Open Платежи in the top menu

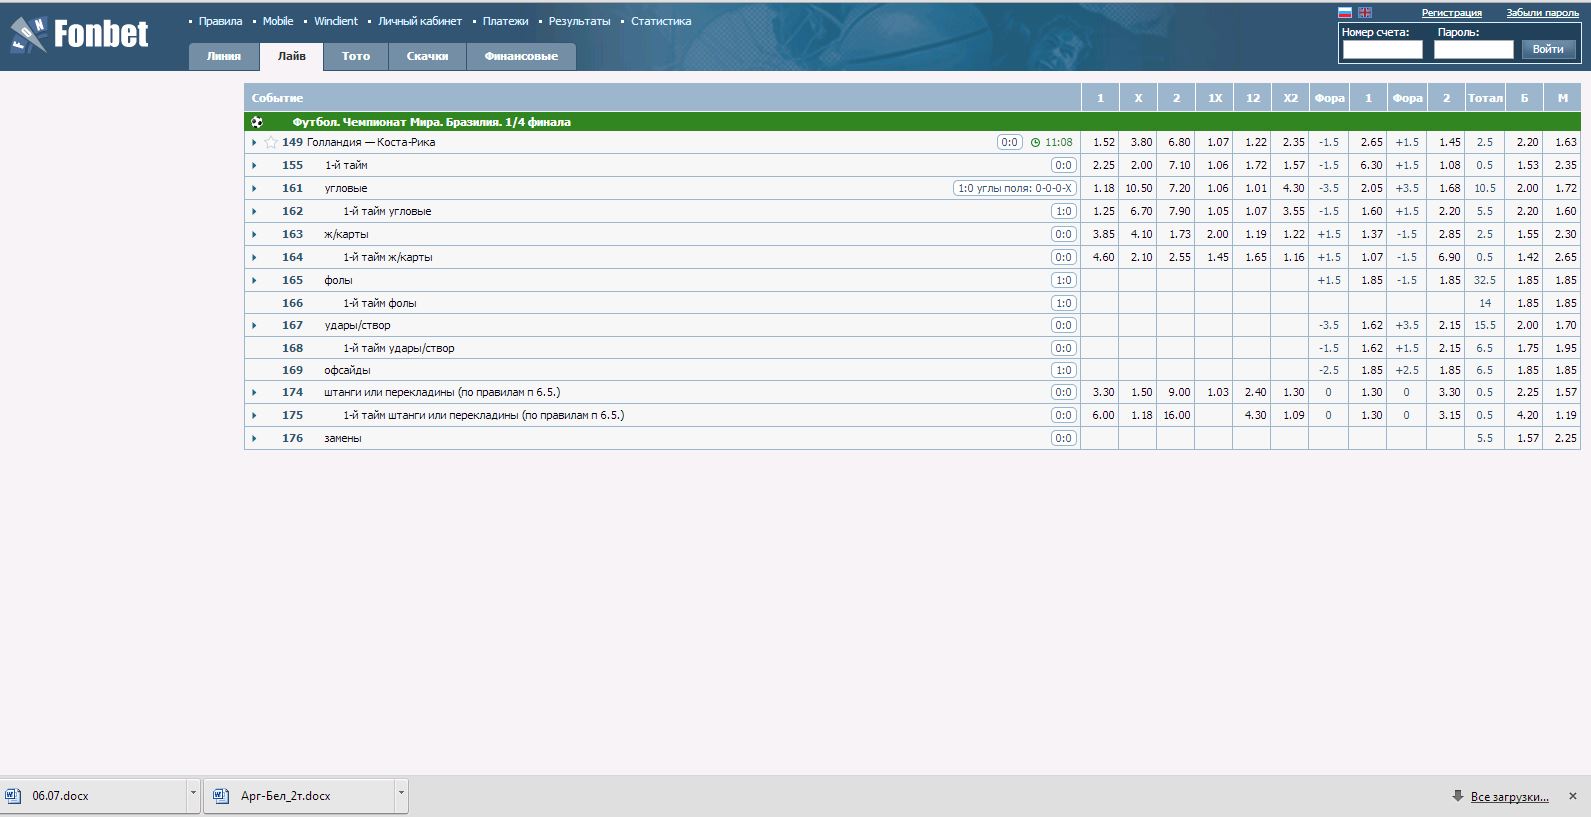click(505, 21)
